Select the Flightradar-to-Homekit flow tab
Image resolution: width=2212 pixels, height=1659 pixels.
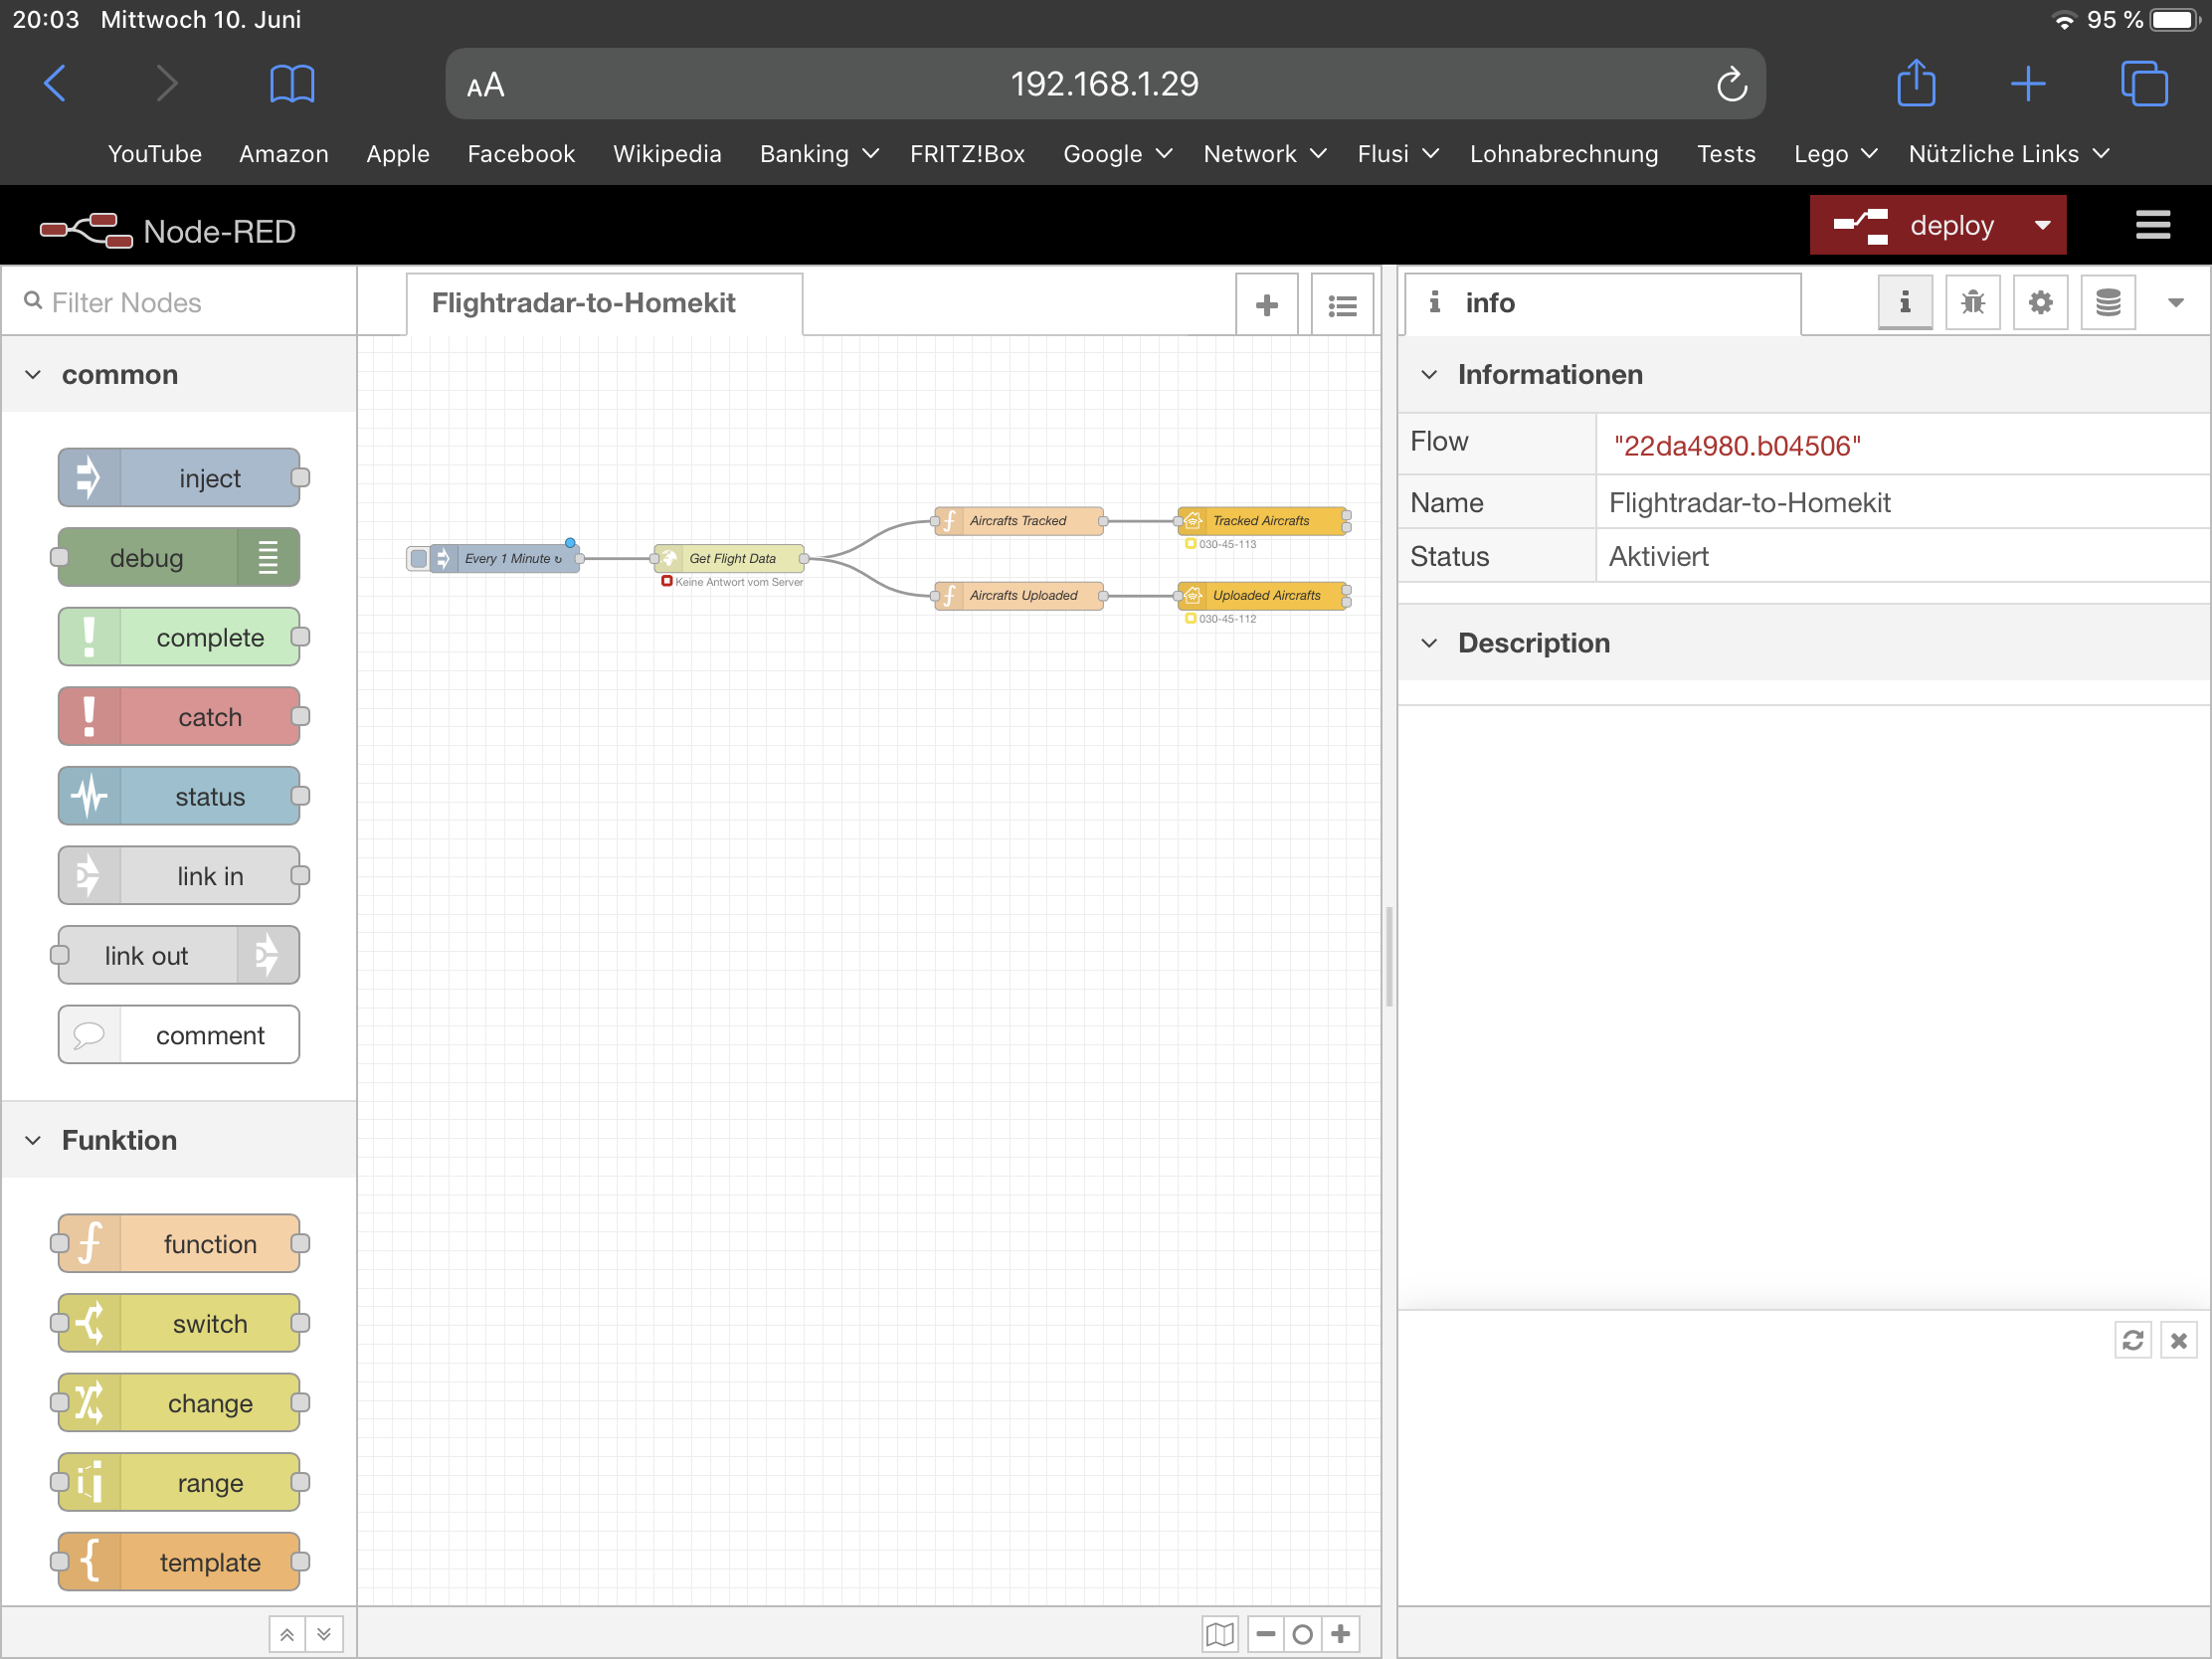pos(583,303)
